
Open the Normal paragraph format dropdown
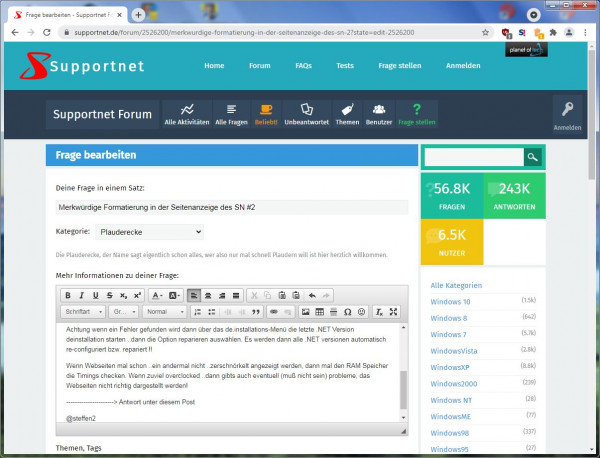tap(165, 312)
